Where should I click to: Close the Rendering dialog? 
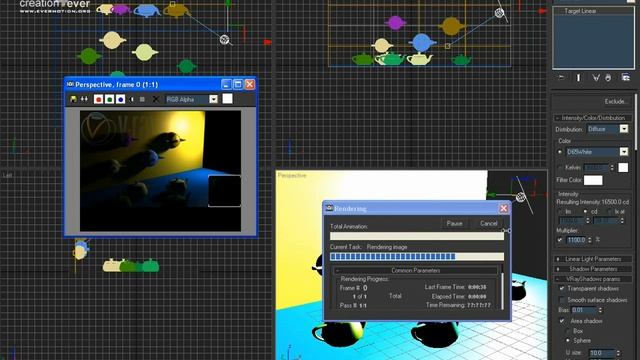click(504, 209)
